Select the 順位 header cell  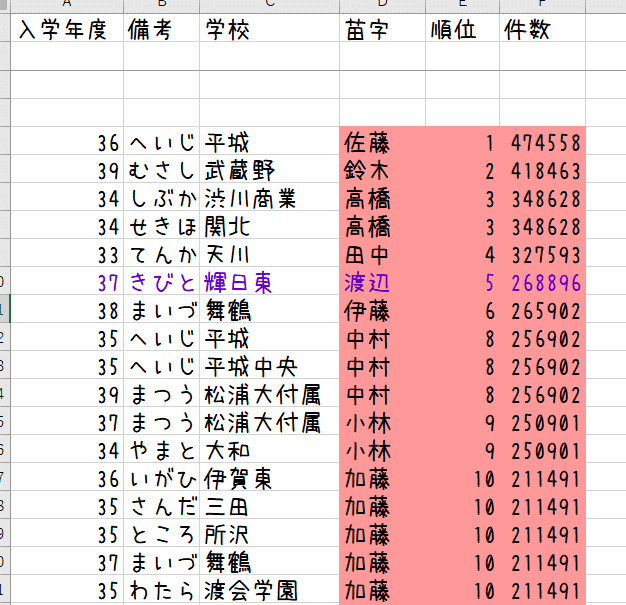(462, 28)
